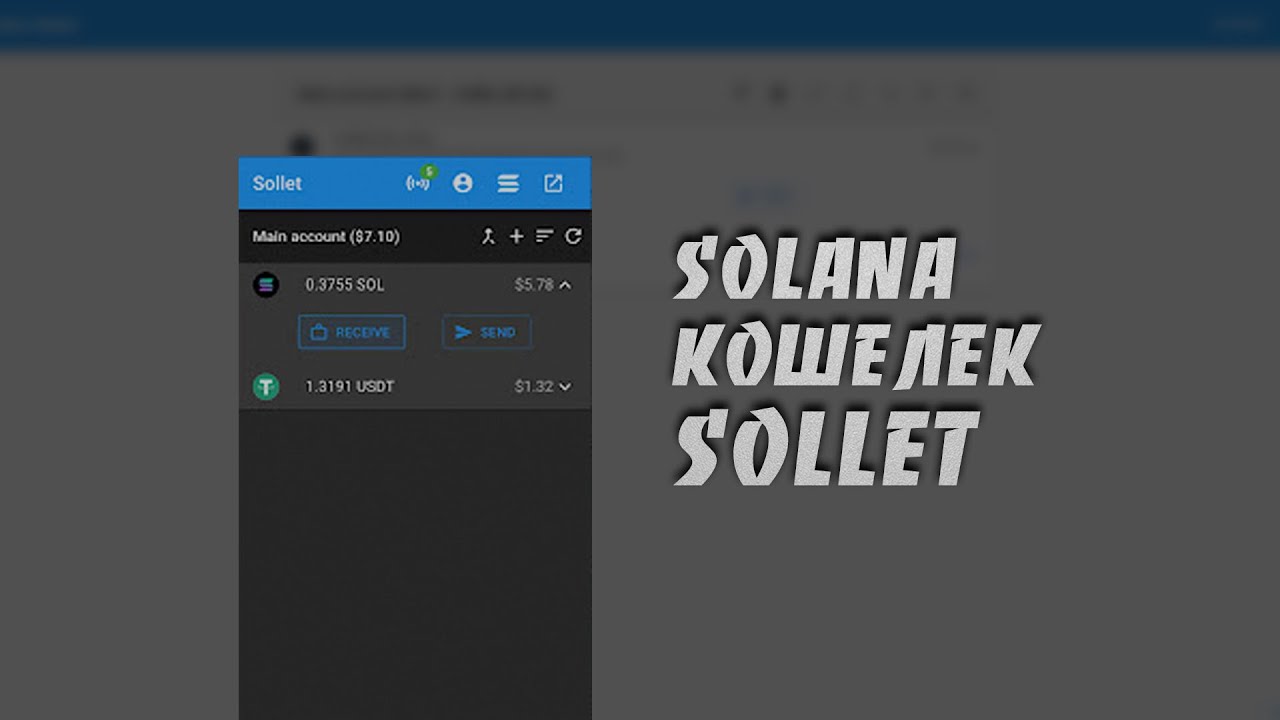Select the '1.3191 USDT' balance text
The height and width of the screenshot is (720, 1280).
point(349,386)
